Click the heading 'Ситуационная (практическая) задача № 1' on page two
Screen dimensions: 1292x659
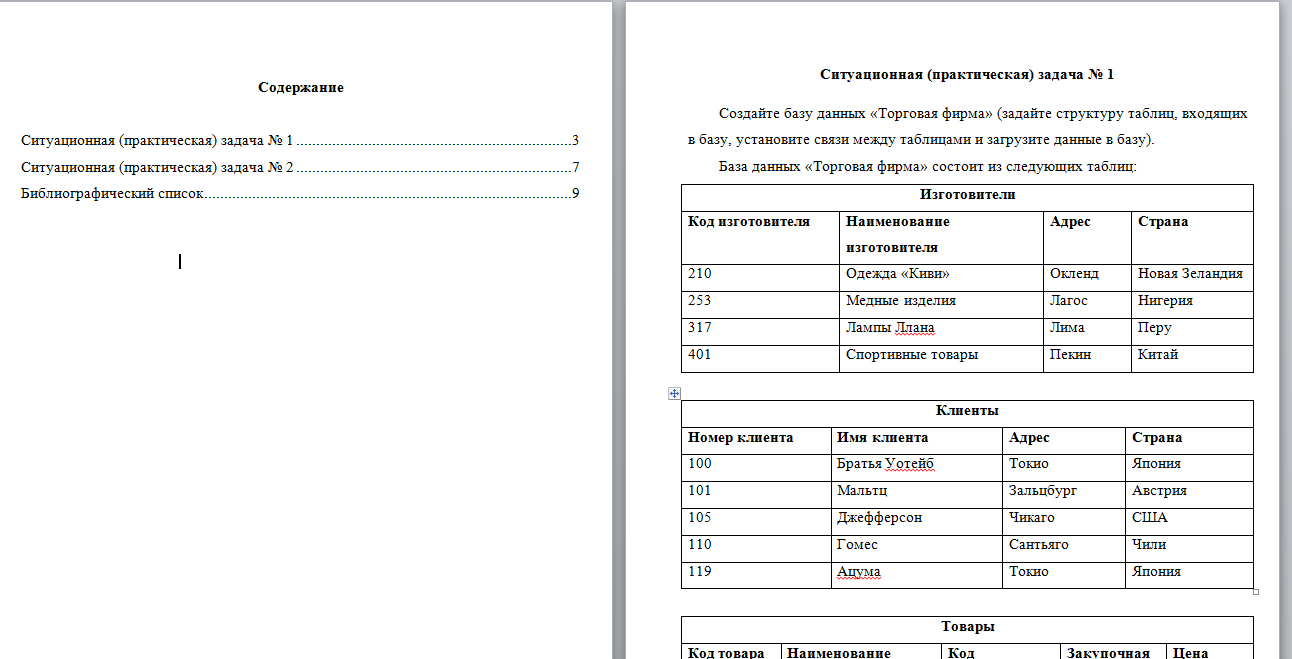[x=967, y=75]
